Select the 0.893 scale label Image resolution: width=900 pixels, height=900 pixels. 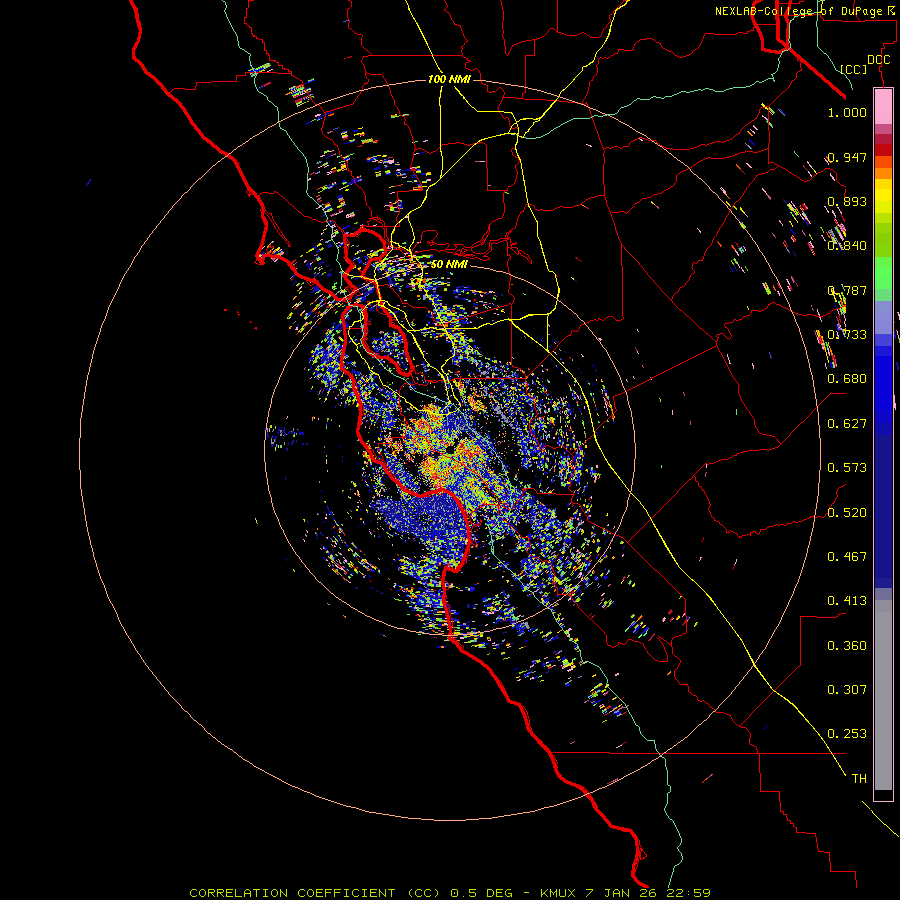pos(847,201)
